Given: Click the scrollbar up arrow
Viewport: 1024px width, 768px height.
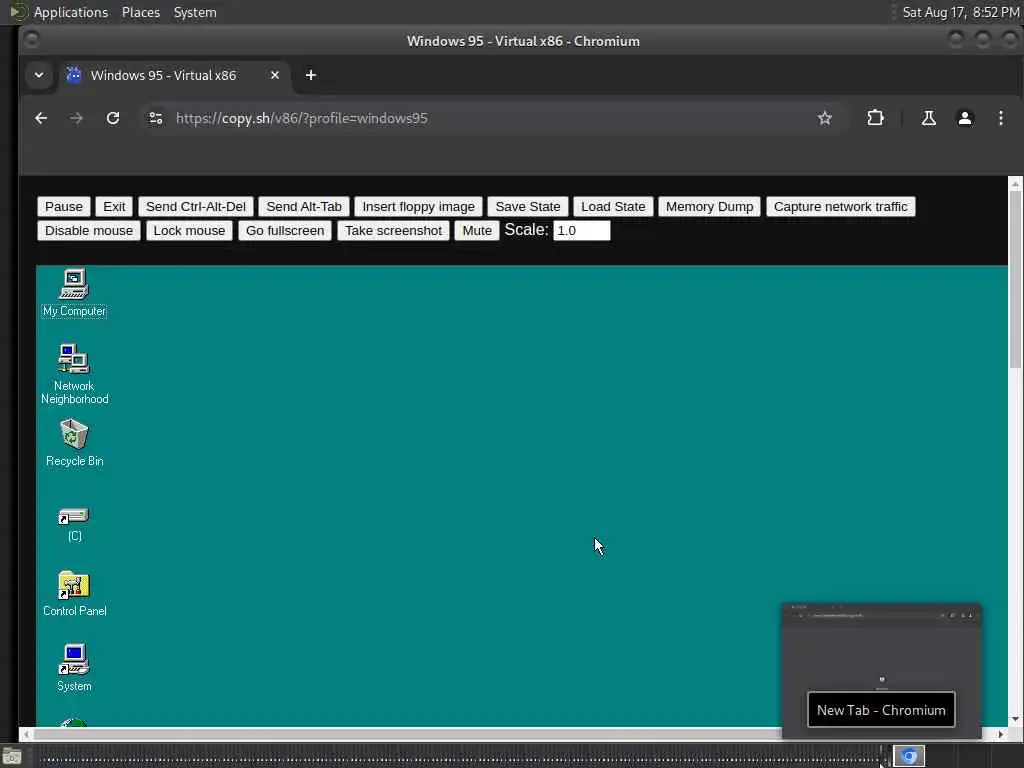Looking at the screenshot, I should 1015,184.
